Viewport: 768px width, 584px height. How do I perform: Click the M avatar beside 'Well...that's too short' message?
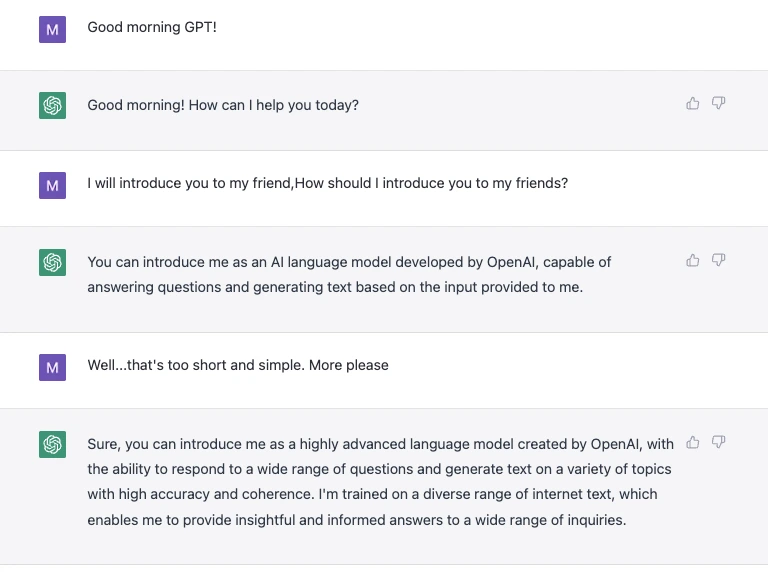coord(52,367)
